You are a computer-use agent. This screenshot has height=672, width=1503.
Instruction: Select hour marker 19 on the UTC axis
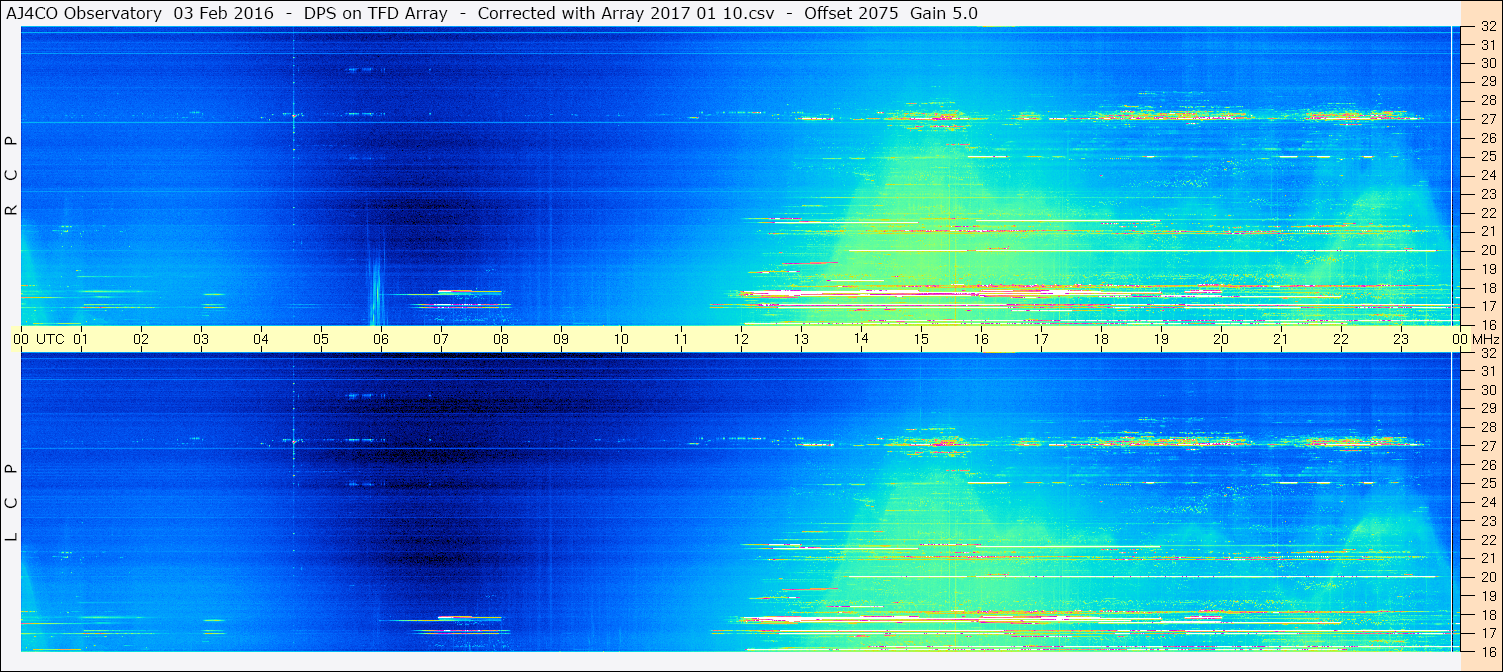(1161, 339)
